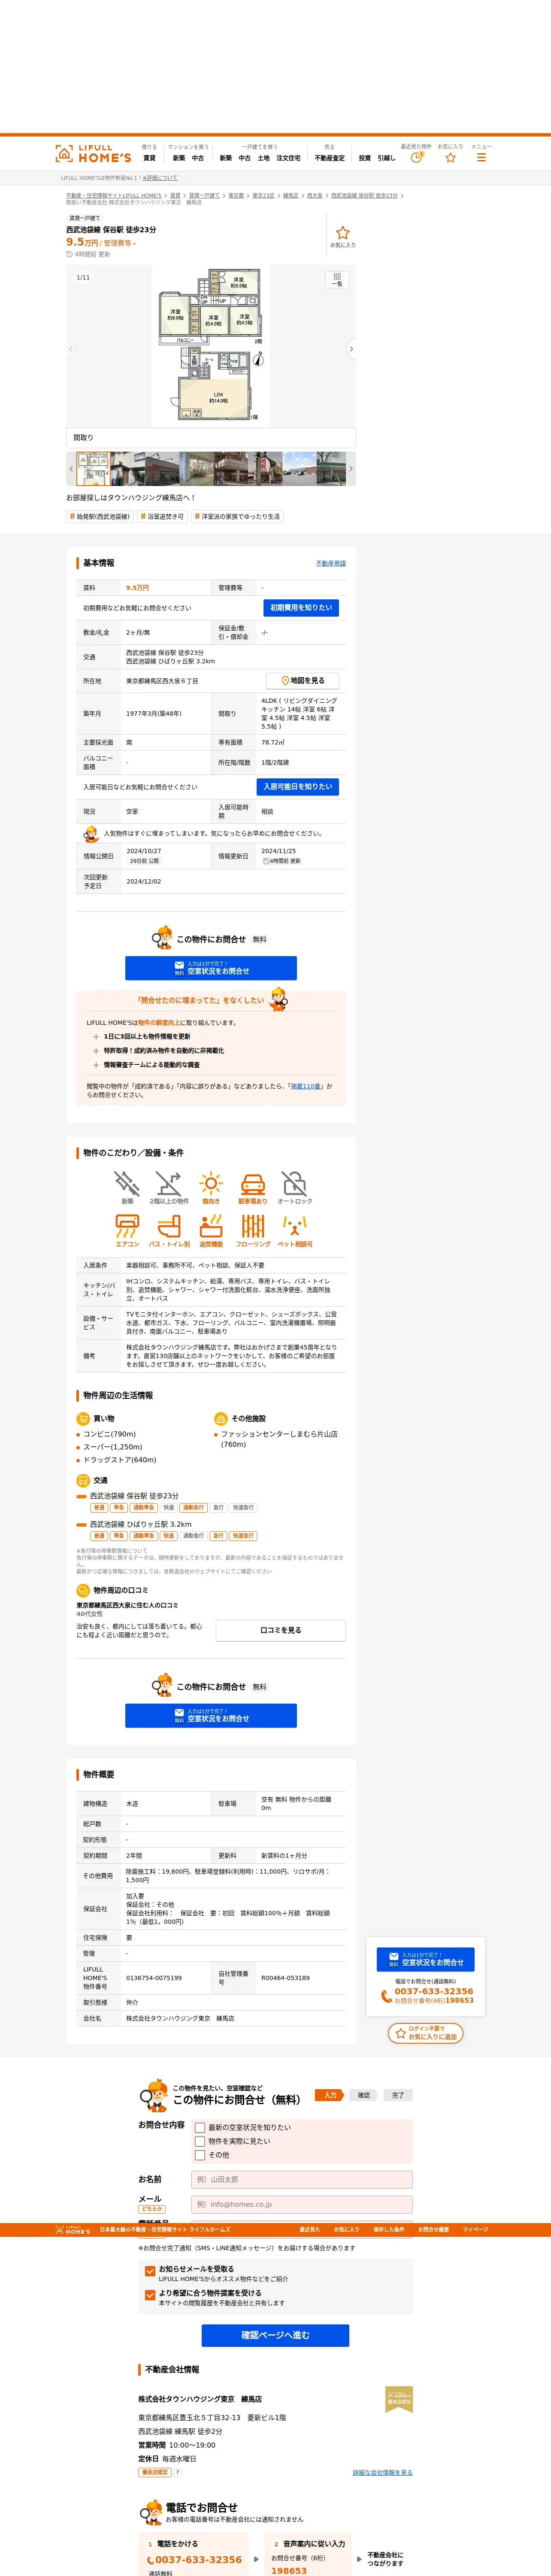Toggle より希望に合う物件提案を受ける checkbox
This screenshot has height=2576, width=551.
click(x=150, y=2295)
